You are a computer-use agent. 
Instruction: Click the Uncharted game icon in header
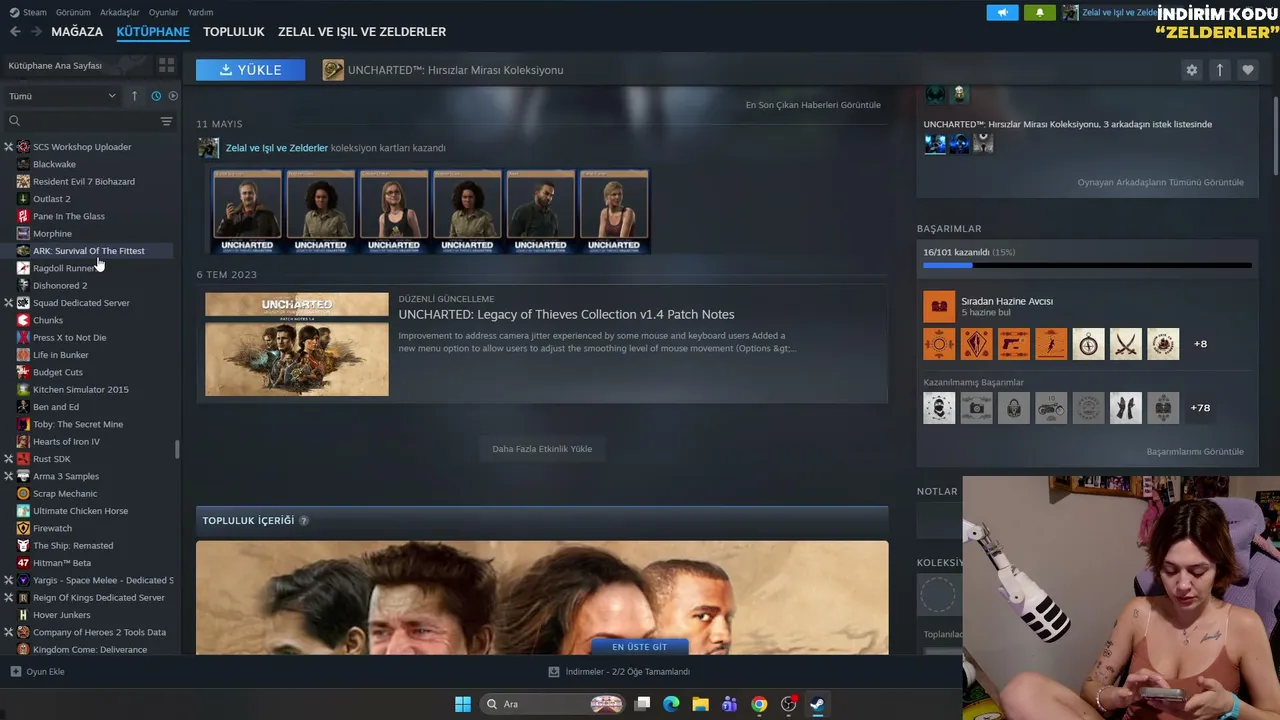click(333, 70)
